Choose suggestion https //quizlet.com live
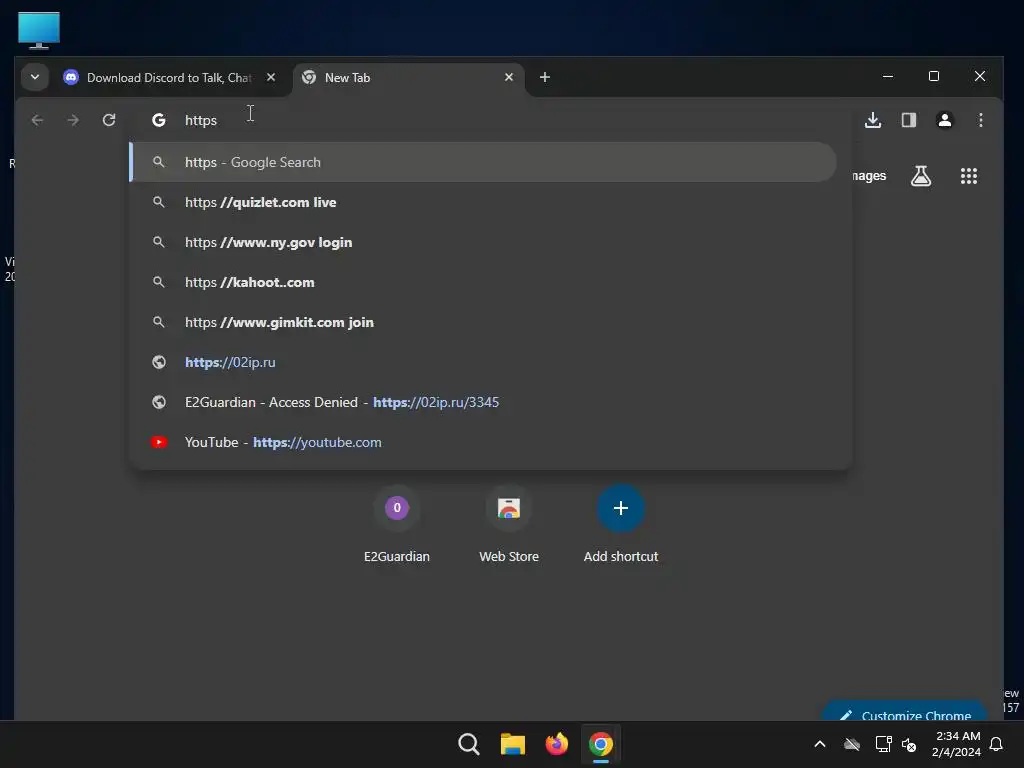The width and height of the screenshot is (1024, 768). coord(483,202)
